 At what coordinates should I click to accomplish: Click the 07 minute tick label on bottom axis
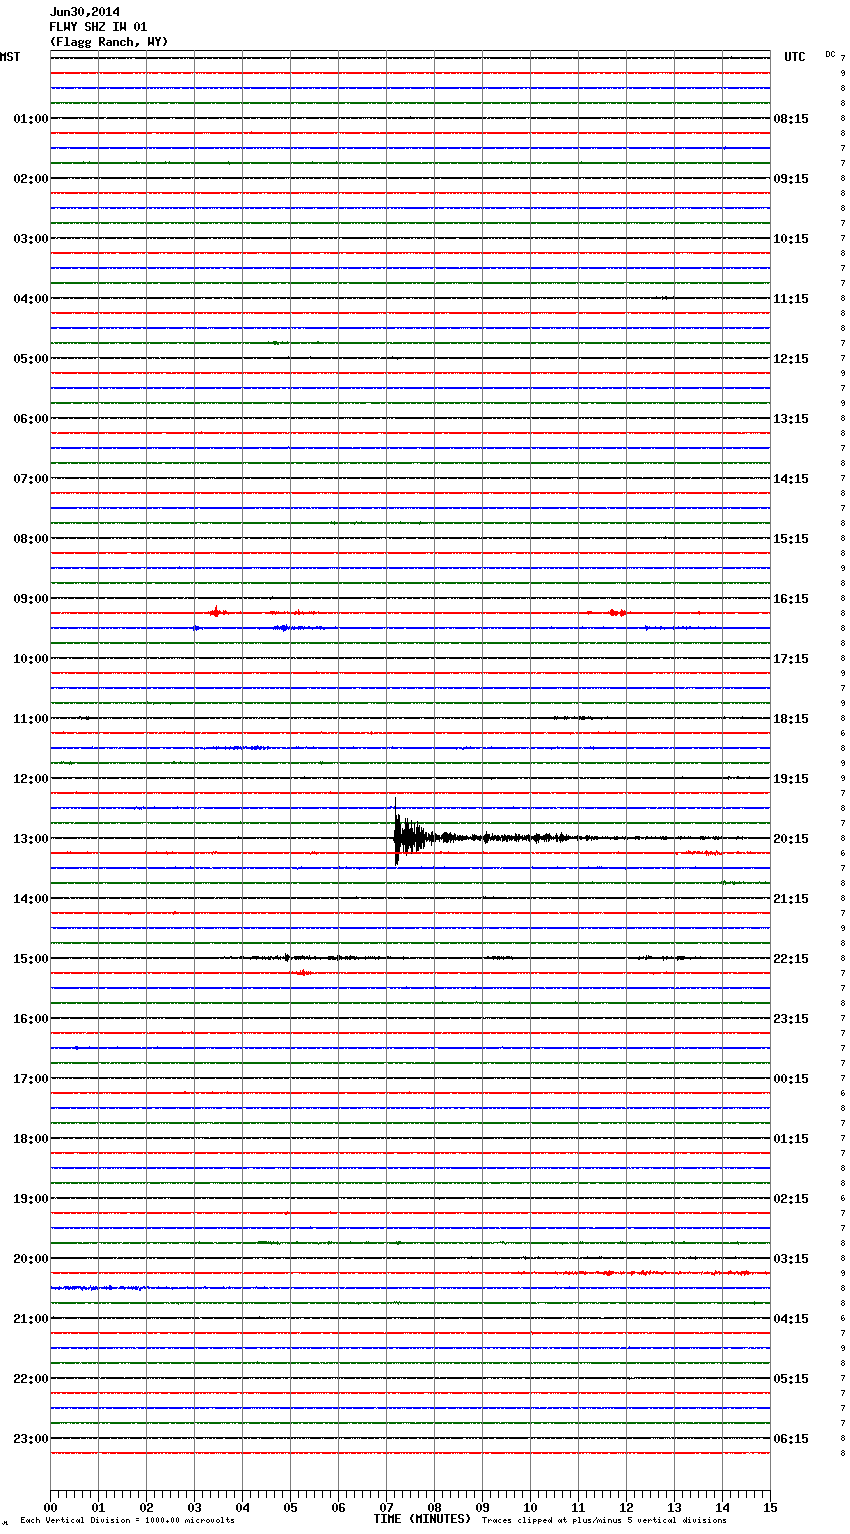tap(386, 1507)
